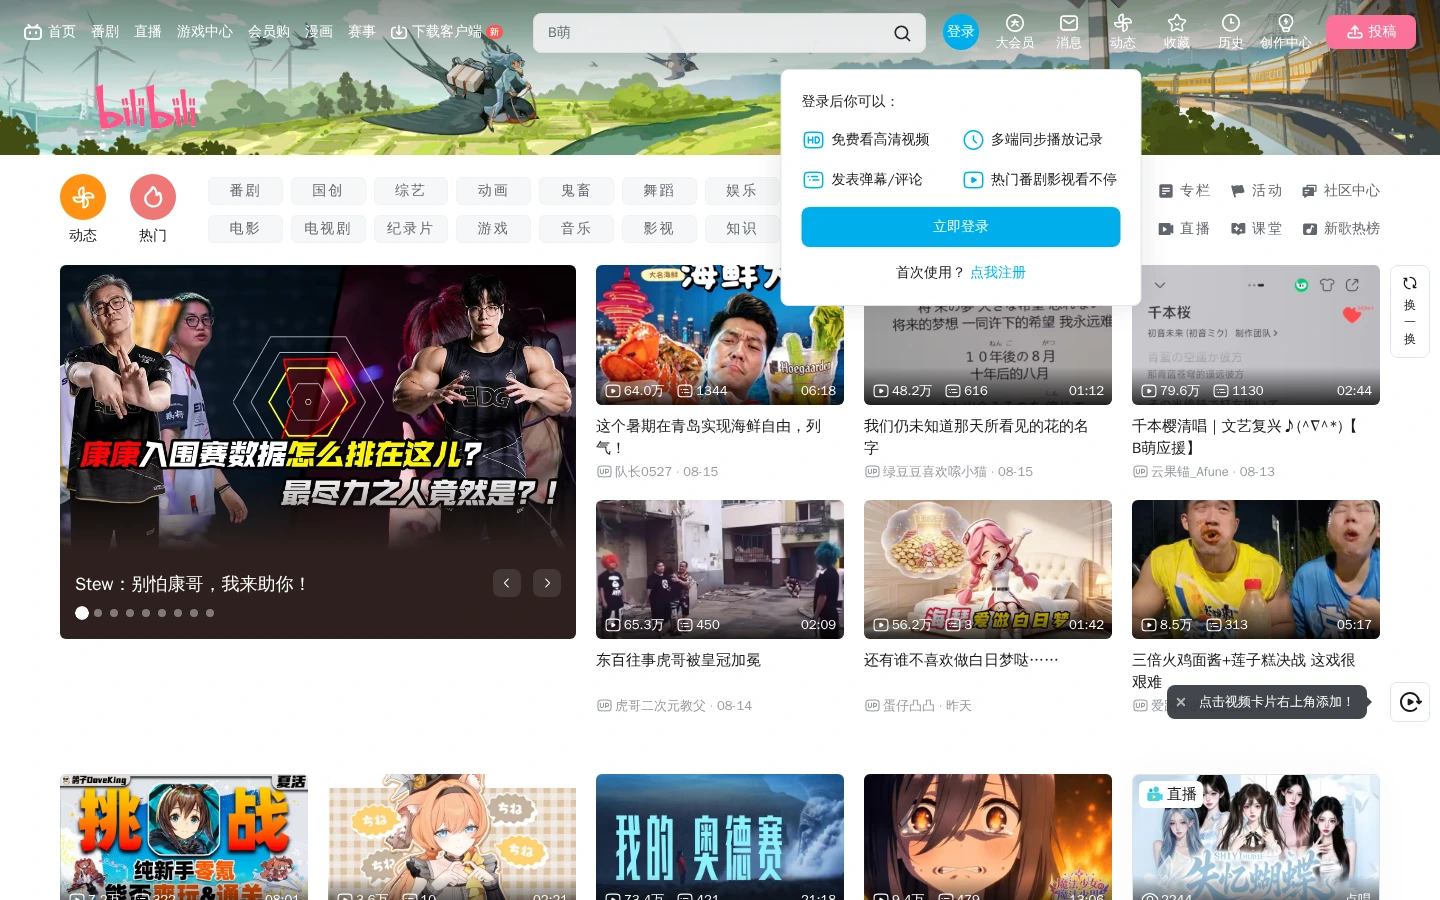The height and width of the screenshot is (900, 1440).
Task: Open 创作中心 lightbulb icon
Action: (1286, 32)
